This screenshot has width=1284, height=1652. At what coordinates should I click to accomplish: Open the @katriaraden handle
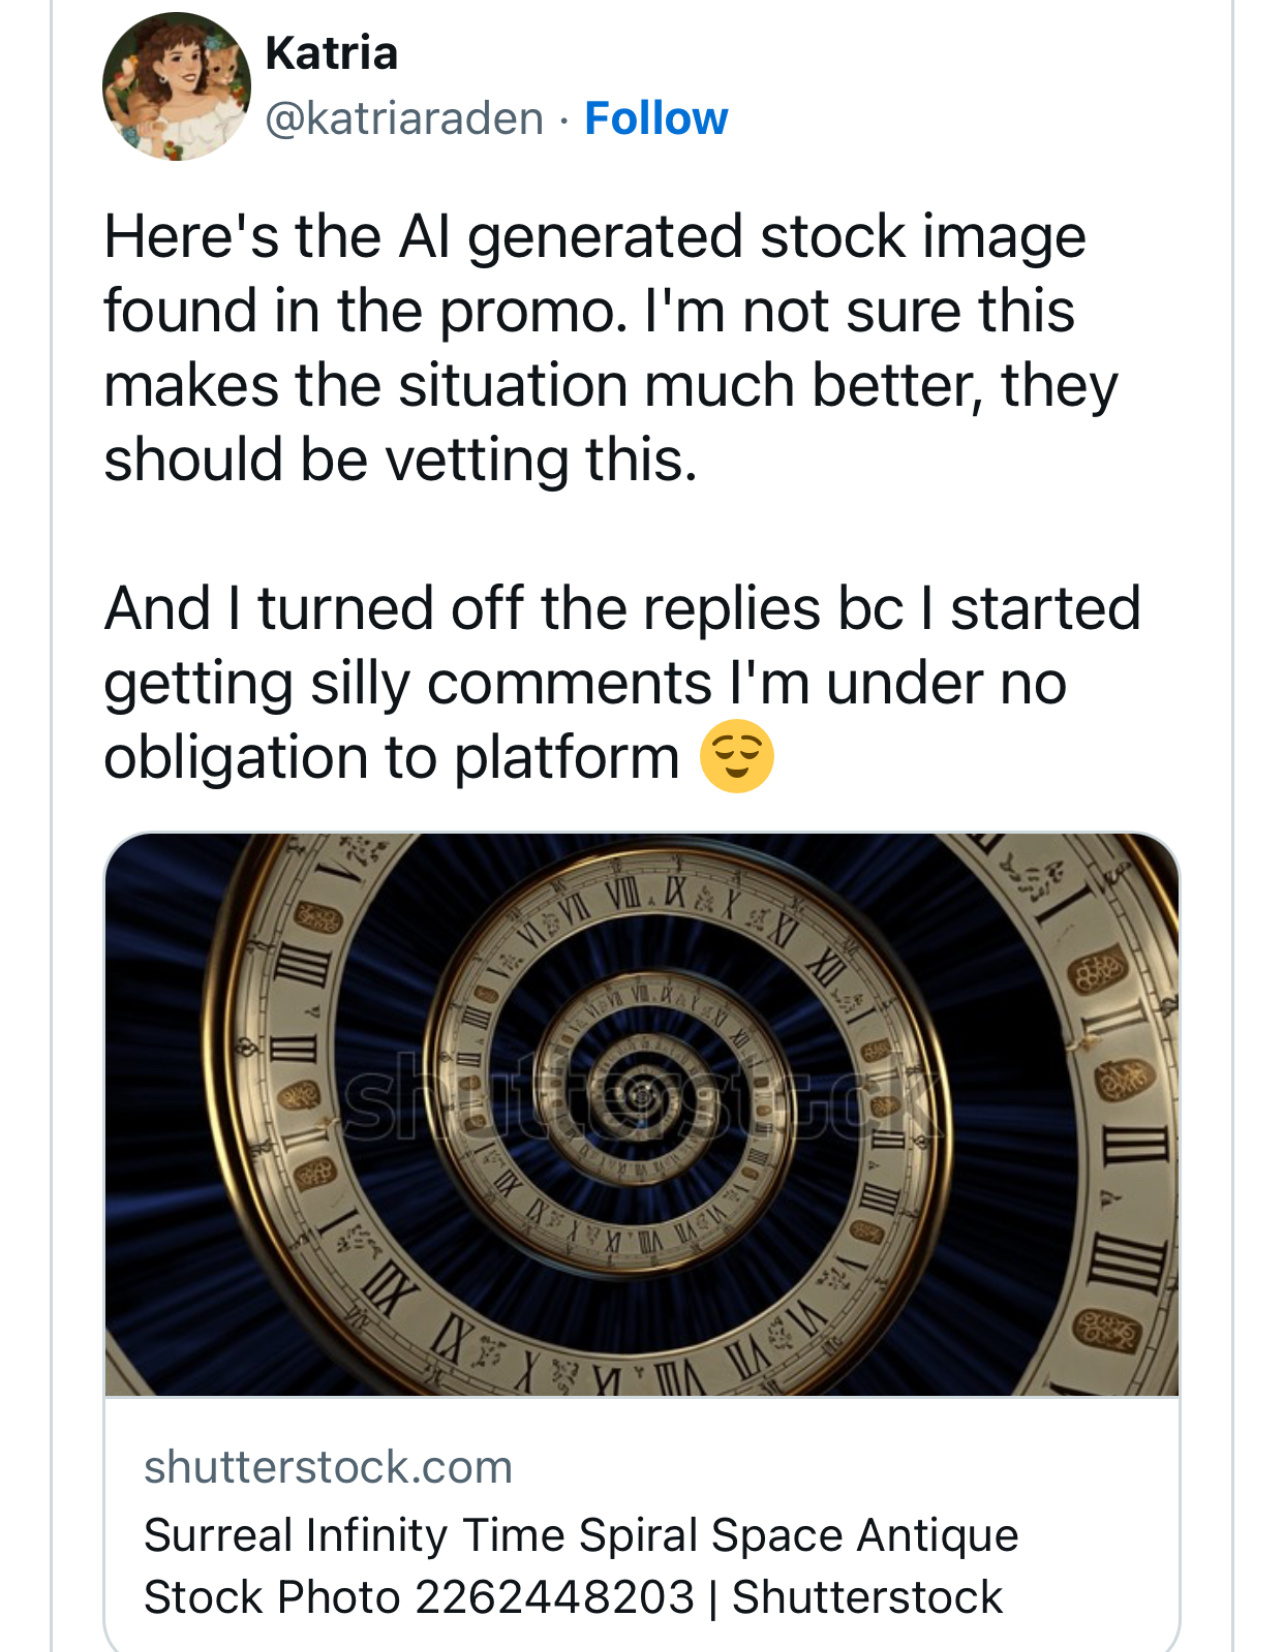[x=404, y=119]
